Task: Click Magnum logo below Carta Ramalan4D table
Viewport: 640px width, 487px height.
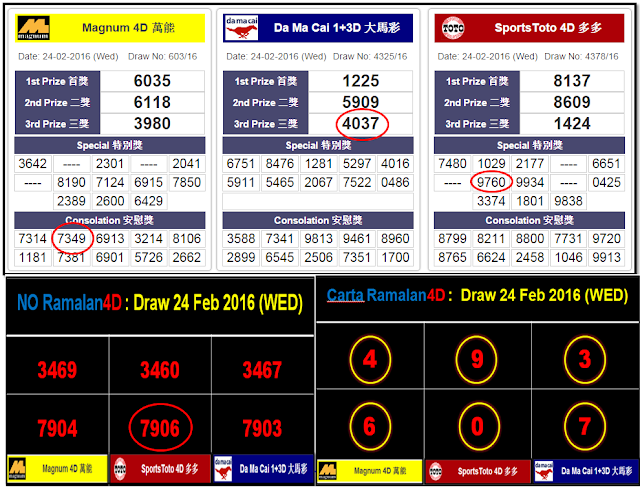Action: coord(328,471)
